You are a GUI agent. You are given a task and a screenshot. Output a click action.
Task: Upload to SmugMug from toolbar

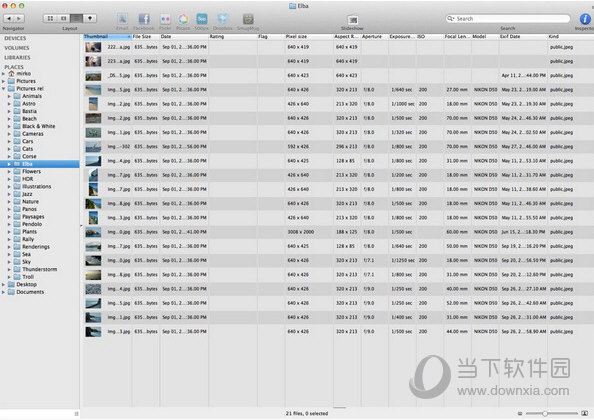[x=248, y=19]
